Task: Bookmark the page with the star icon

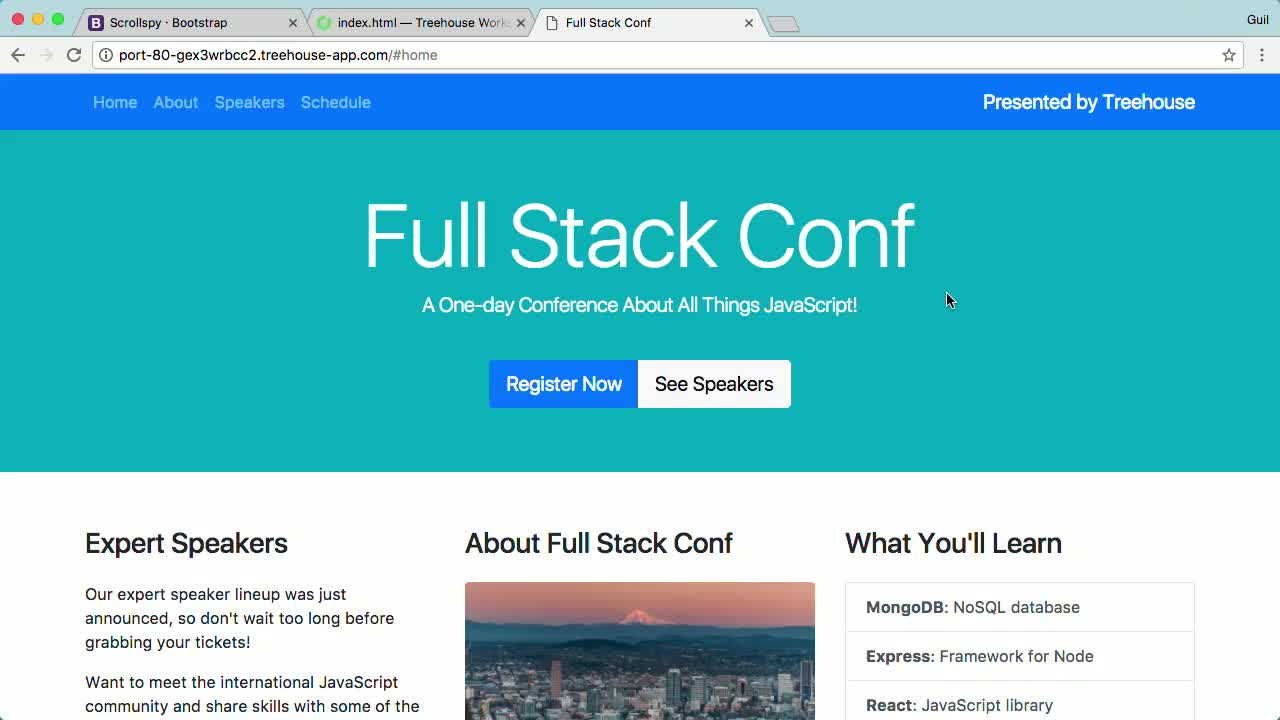Action: pyautogui.click(x=1228, y=55)
